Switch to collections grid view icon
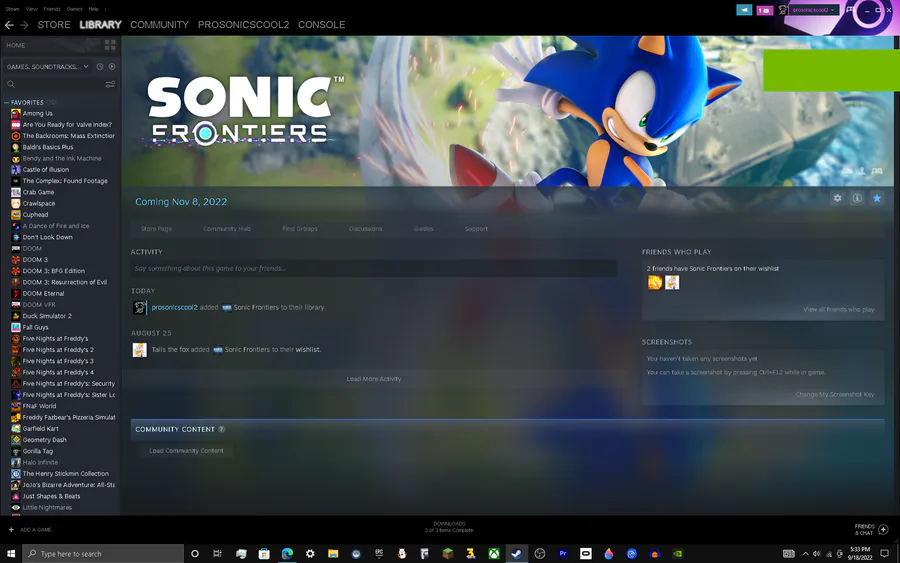Image resolution: width=900 pixels, height=563 pixels. point(110,45)
